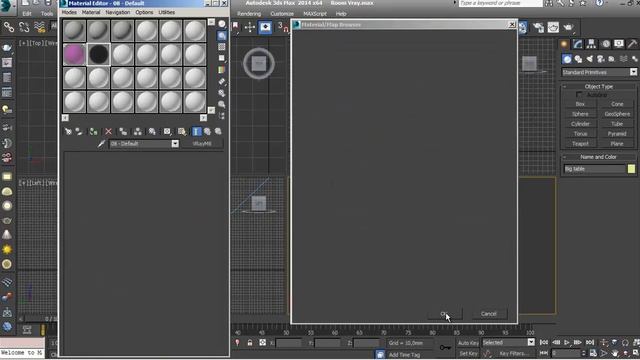Toggle checkered Background for sample slot
The image size is (640, 360).
[x=222, y=47]
